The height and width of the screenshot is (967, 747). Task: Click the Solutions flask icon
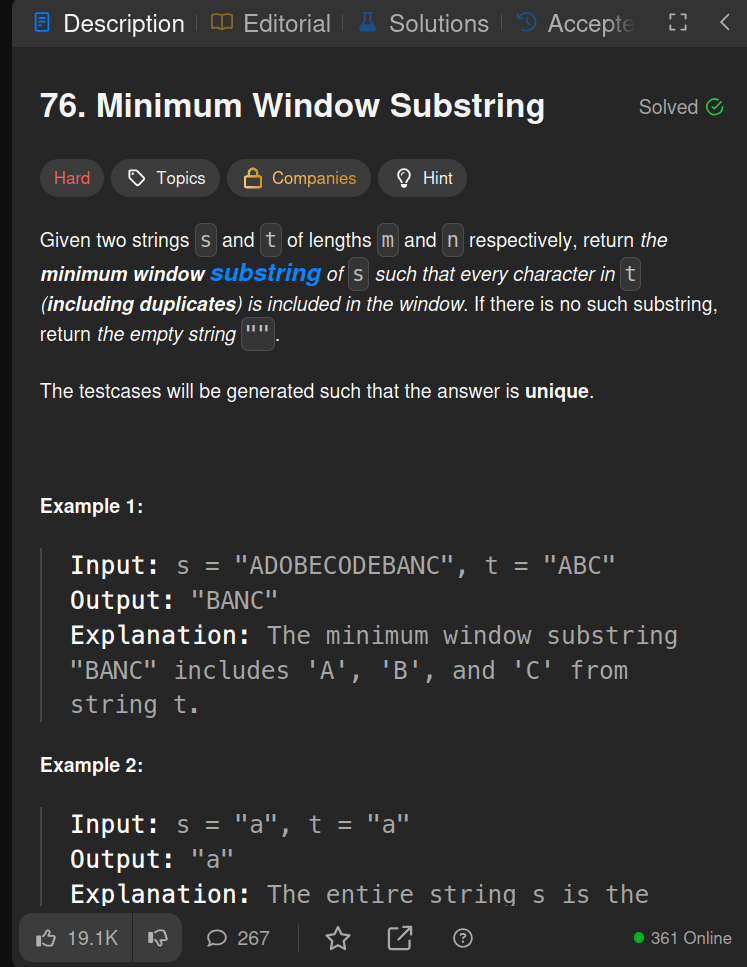pos(368,23)
